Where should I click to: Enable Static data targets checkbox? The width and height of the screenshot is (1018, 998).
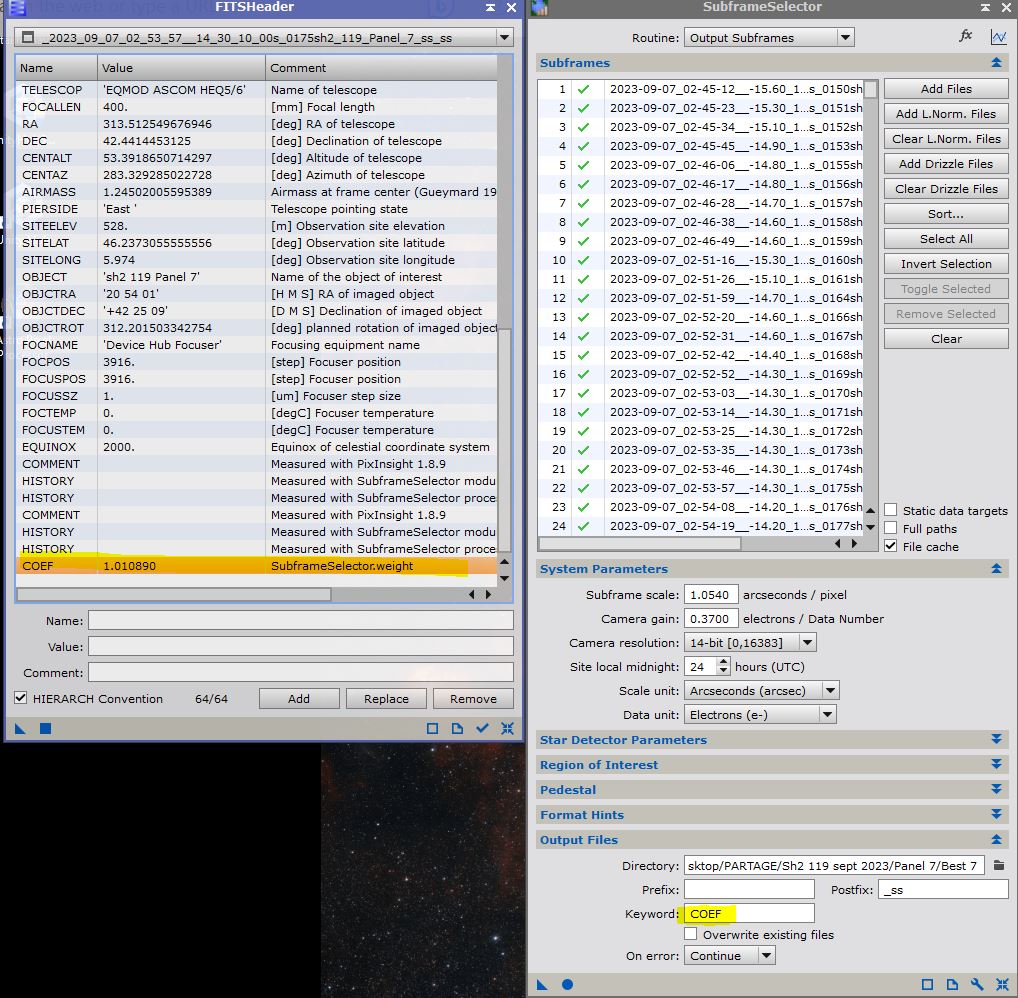pyautogui.click(x=891, y=510)
